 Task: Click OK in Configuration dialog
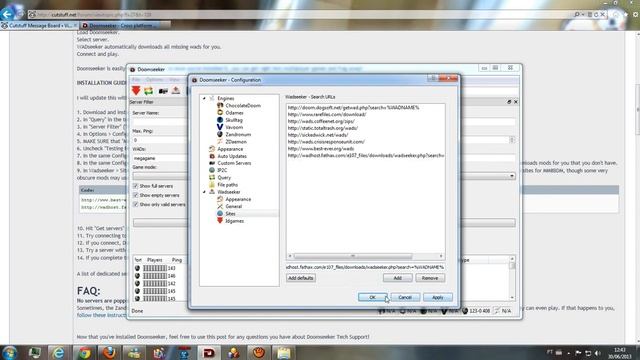(x=372, y=297)
